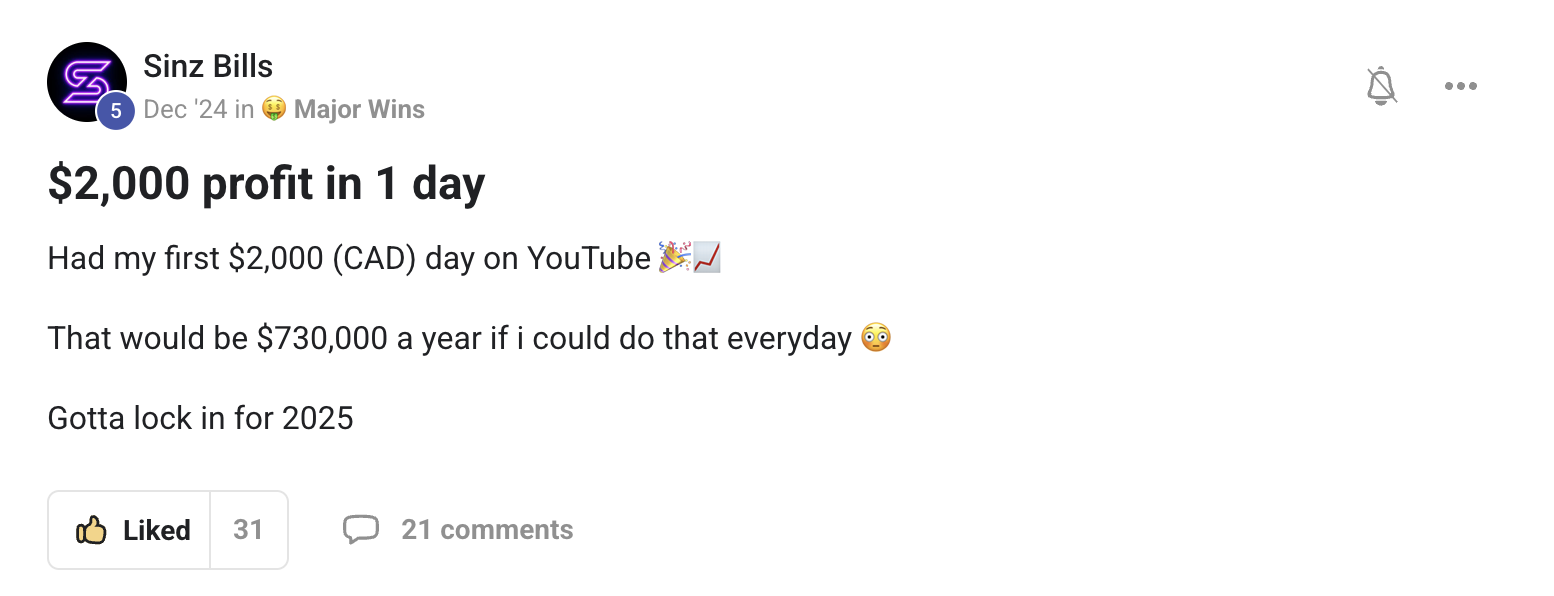Image resolution: width=1554 pixels, height=596 pixels.
Task: Open the 21 comments link
Action: 487,530
